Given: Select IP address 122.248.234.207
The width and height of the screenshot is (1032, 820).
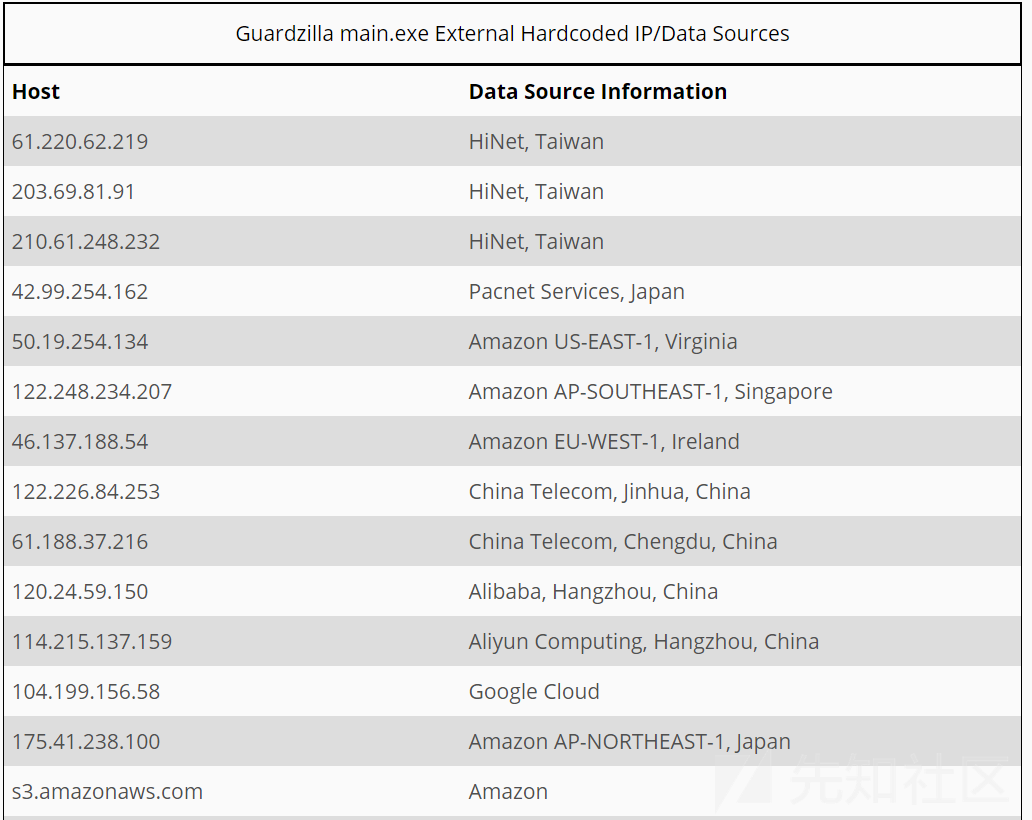Looking at the screenshot, I should coord(91,392).
